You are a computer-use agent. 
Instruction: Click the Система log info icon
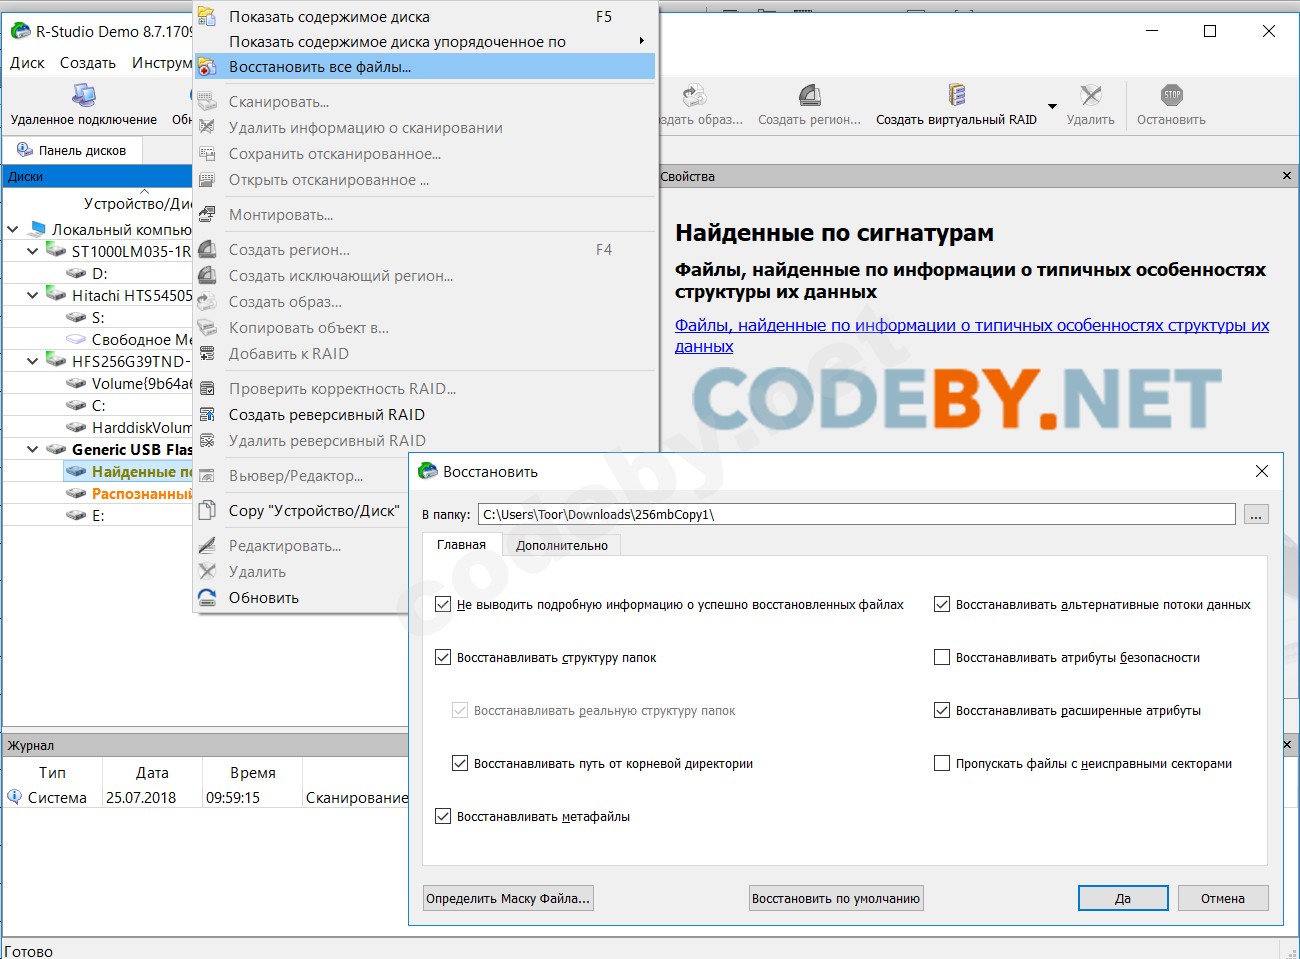14,797
